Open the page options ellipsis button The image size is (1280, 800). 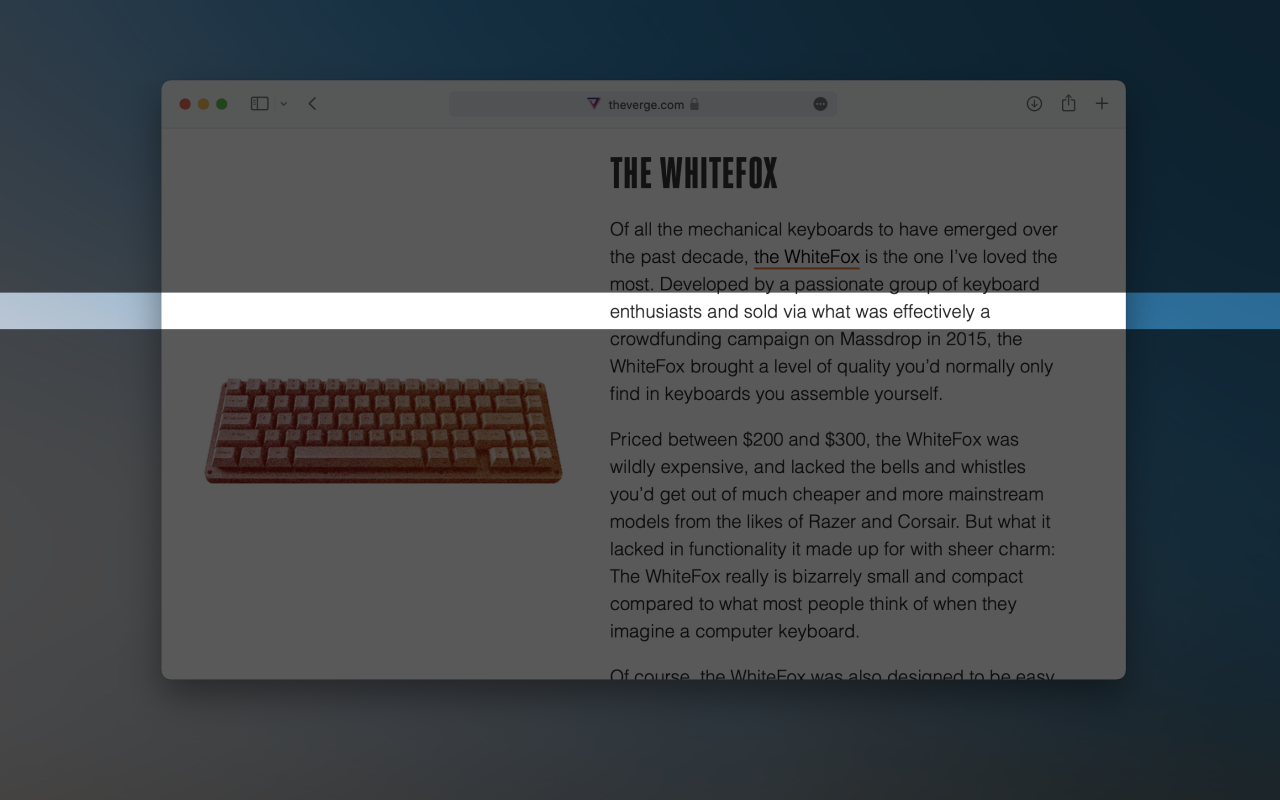click(x=820, y=104)
